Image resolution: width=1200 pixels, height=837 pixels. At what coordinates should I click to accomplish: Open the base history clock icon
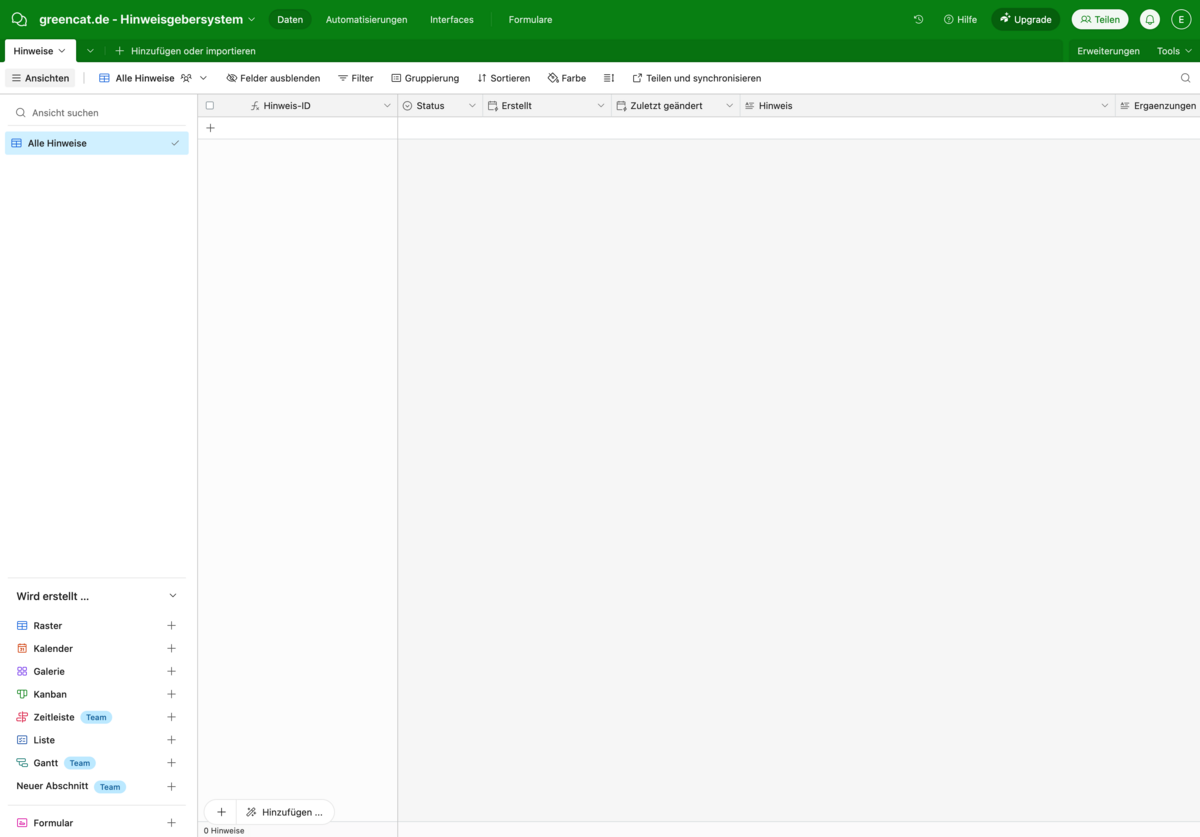(918, 19)
